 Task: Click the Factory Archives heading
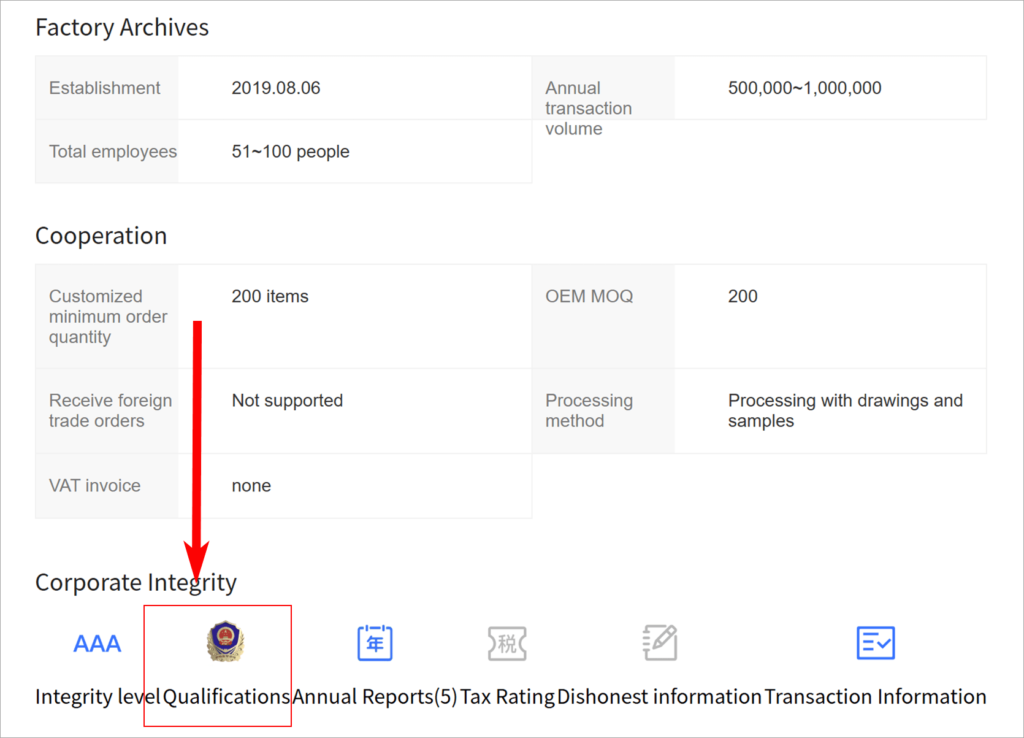click(122, 27)
